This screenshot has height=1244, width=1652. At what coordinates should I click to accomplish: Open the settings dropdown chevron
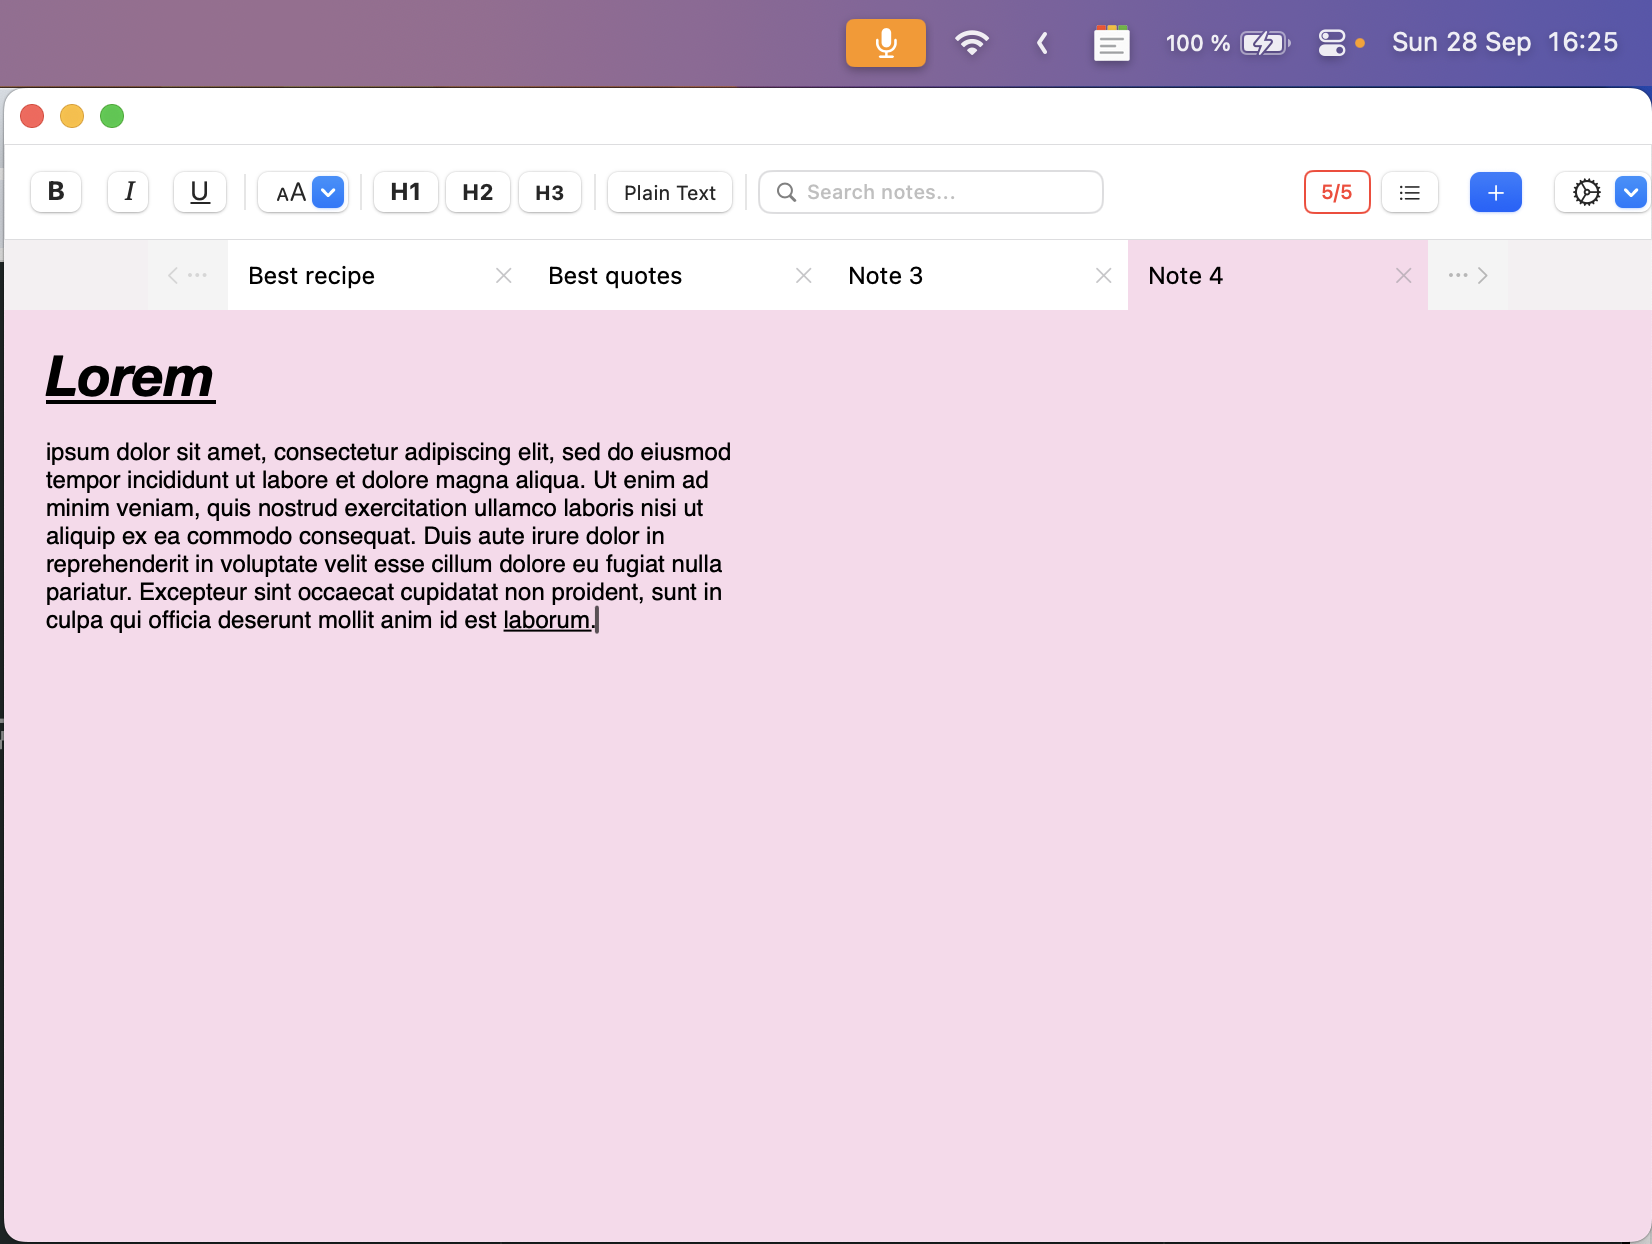(1629, 192)
